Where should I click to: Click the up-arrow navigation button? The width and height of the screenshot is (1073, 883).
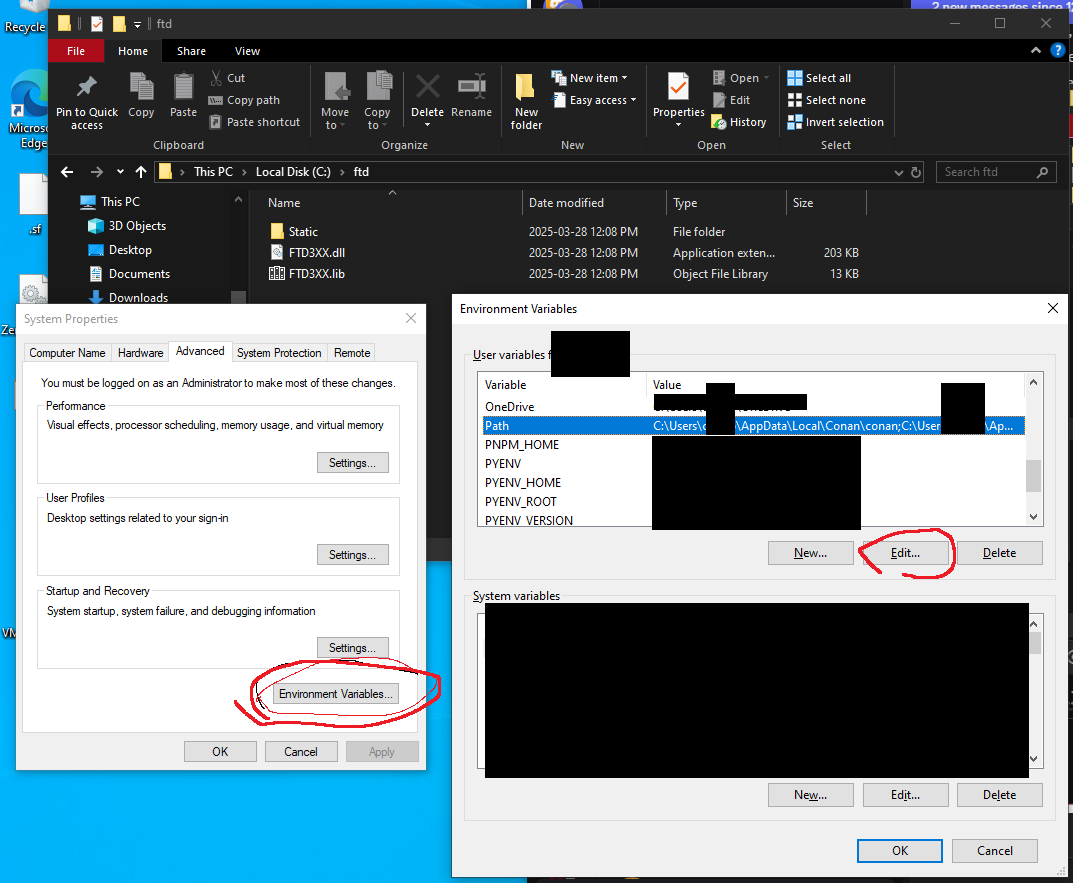[141, 172]
